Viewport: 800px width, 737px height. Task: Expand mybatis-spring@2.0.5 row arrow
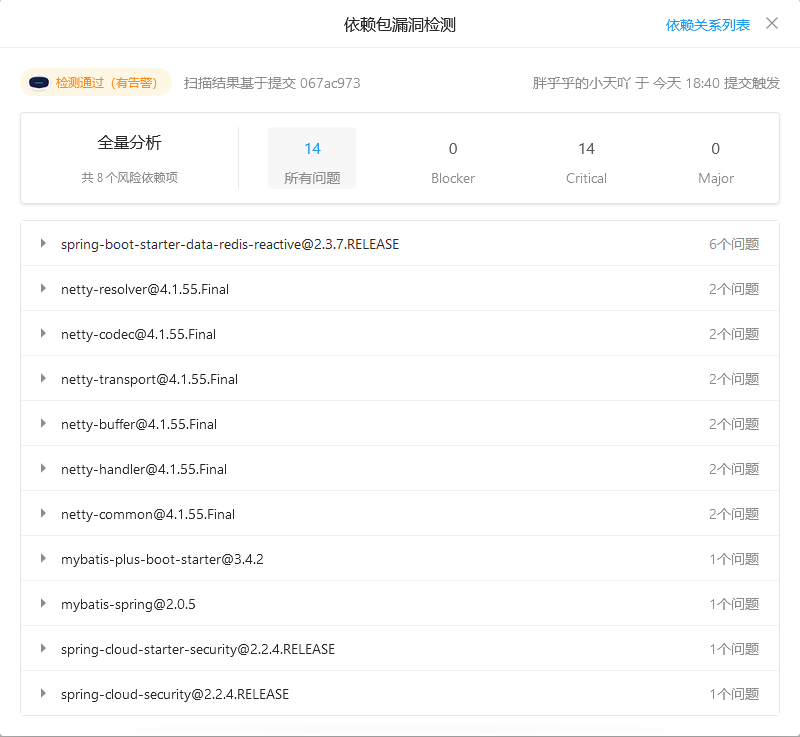(x=43, y=603)
